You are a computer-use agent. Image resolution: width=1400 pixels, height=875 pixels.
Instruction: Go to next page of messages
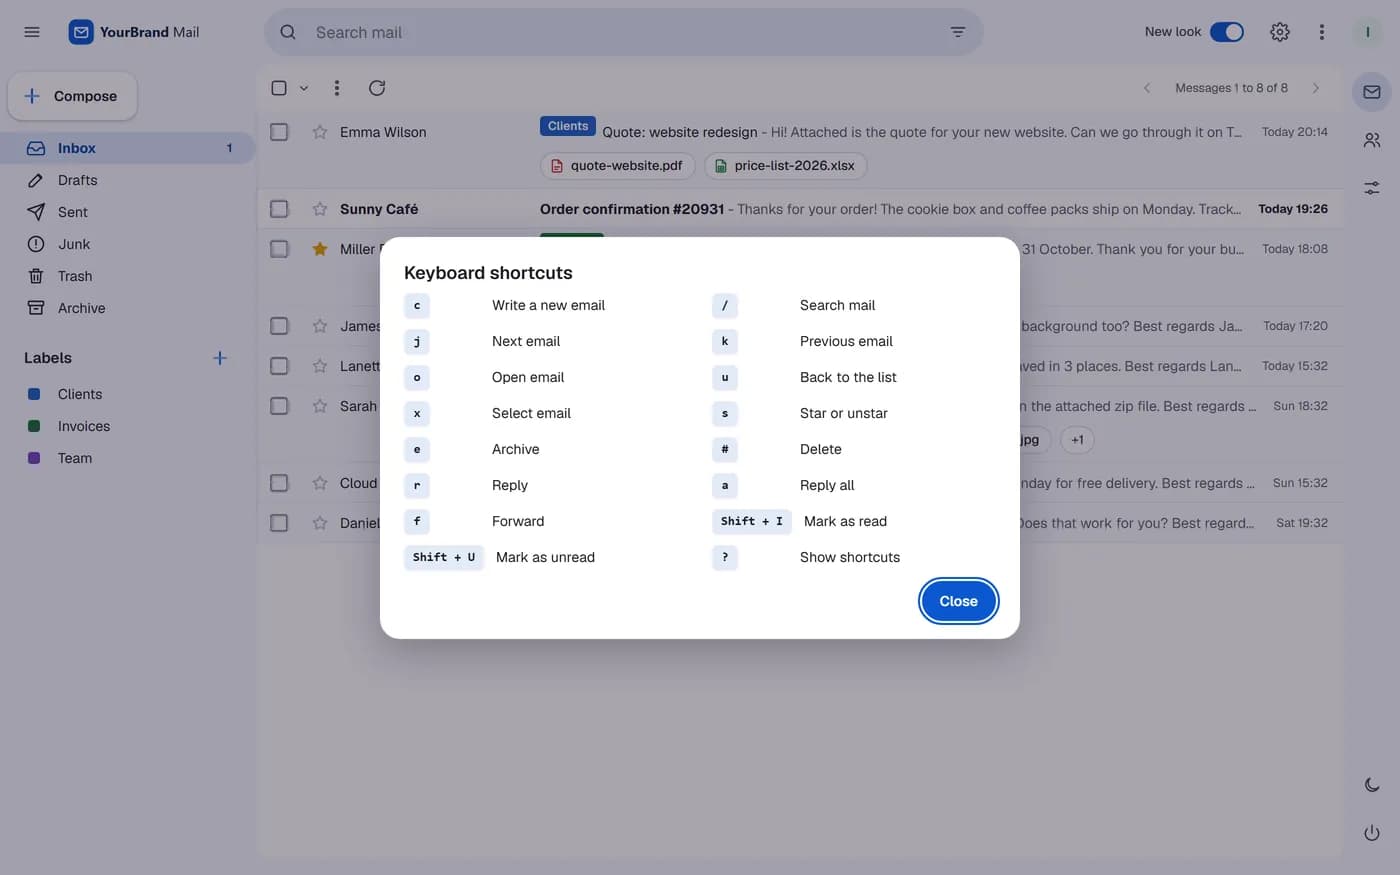pyautogui.click(x=1315, y=88)
